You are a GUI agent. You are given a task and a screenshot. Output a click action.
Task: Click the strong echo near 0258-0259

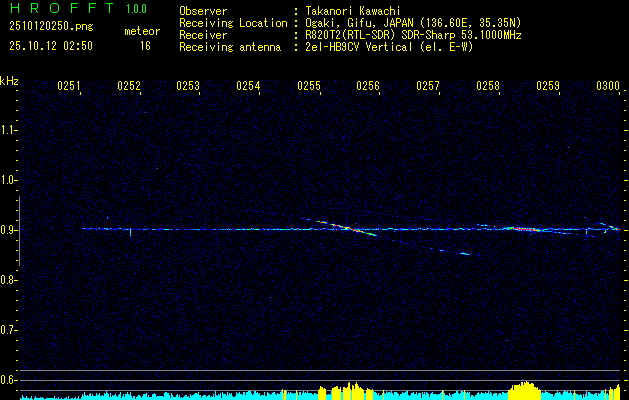(x=523, y=229)
